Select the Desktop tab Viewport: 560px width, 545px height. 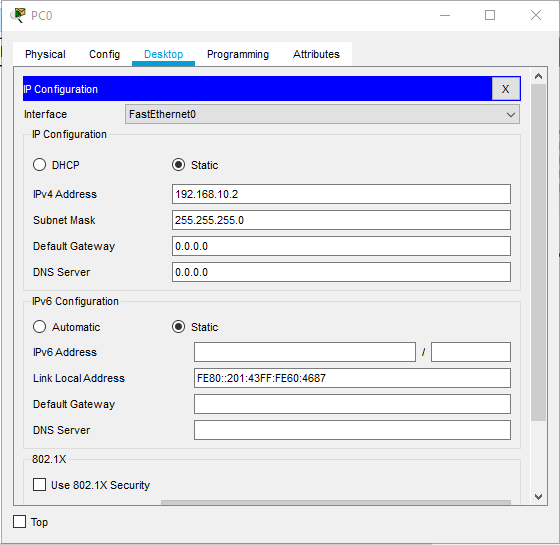tap(164, 54)
